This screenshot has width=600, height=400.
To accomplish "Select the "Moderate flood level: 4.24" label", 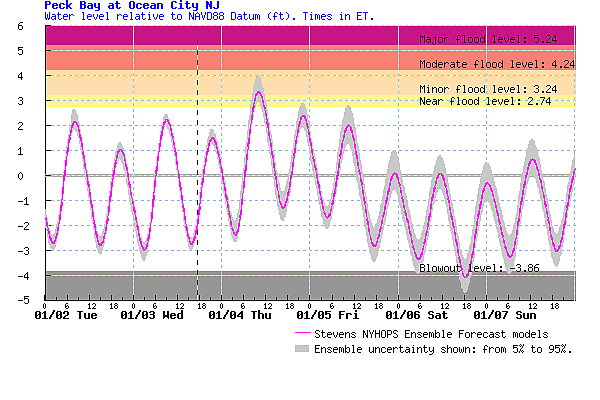I will pyautogui.click(x=497, y=63).
